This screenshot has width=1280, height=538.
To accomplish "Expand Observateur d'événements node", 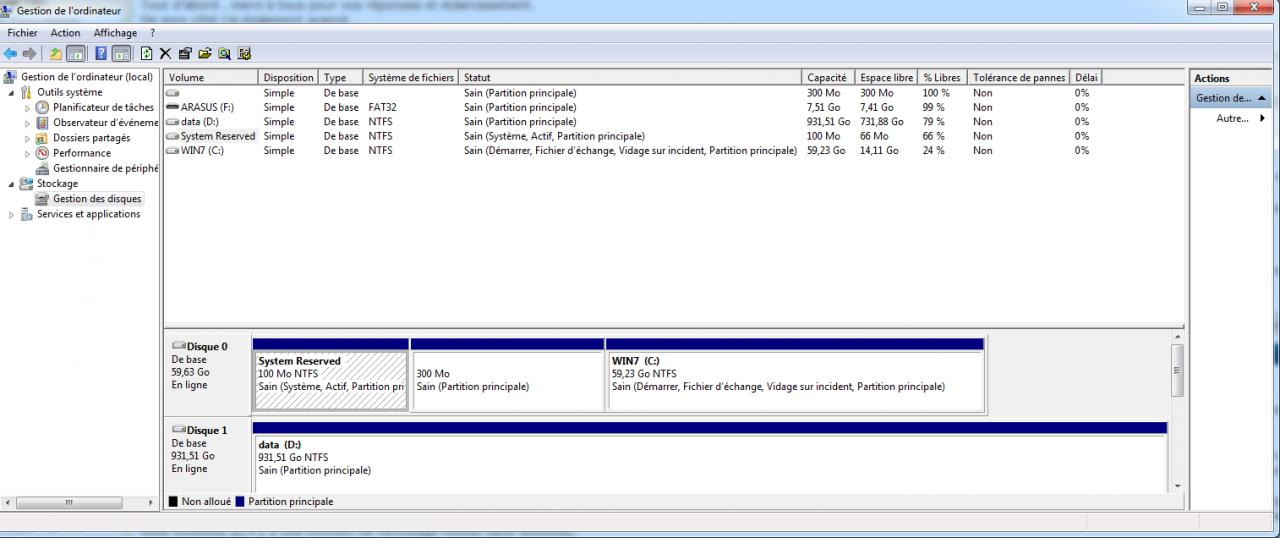I will (28, 122).
